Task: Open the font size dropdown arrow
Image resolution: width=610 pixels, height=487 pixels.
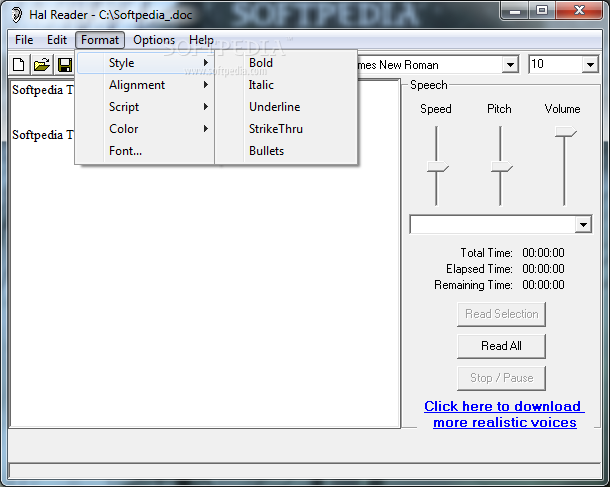Action: [590, 65]
